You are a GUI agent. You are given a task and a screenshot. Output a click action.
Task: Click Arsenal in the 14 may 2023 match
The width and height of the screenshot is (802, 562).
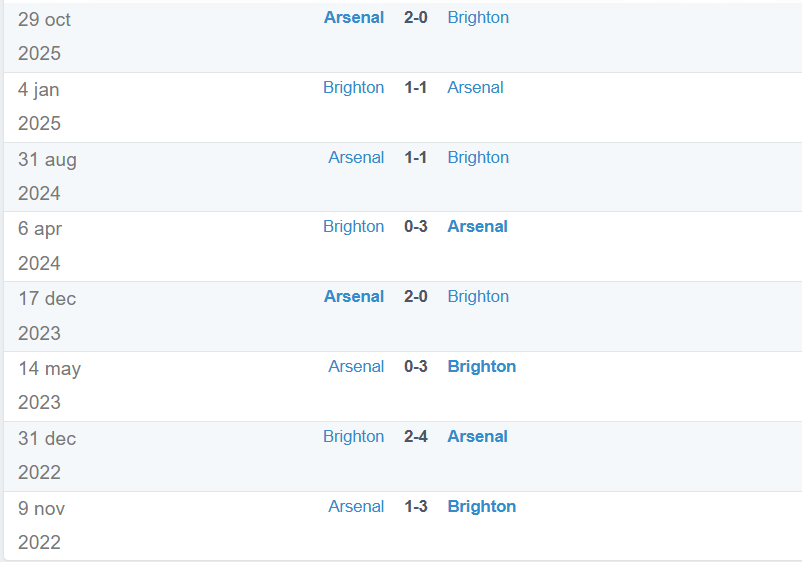point(356,367)
